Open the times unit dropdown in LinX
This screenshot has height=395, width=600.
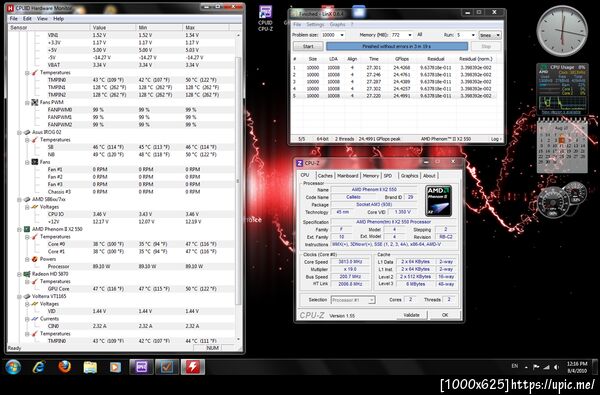click(x=490, y=35)
